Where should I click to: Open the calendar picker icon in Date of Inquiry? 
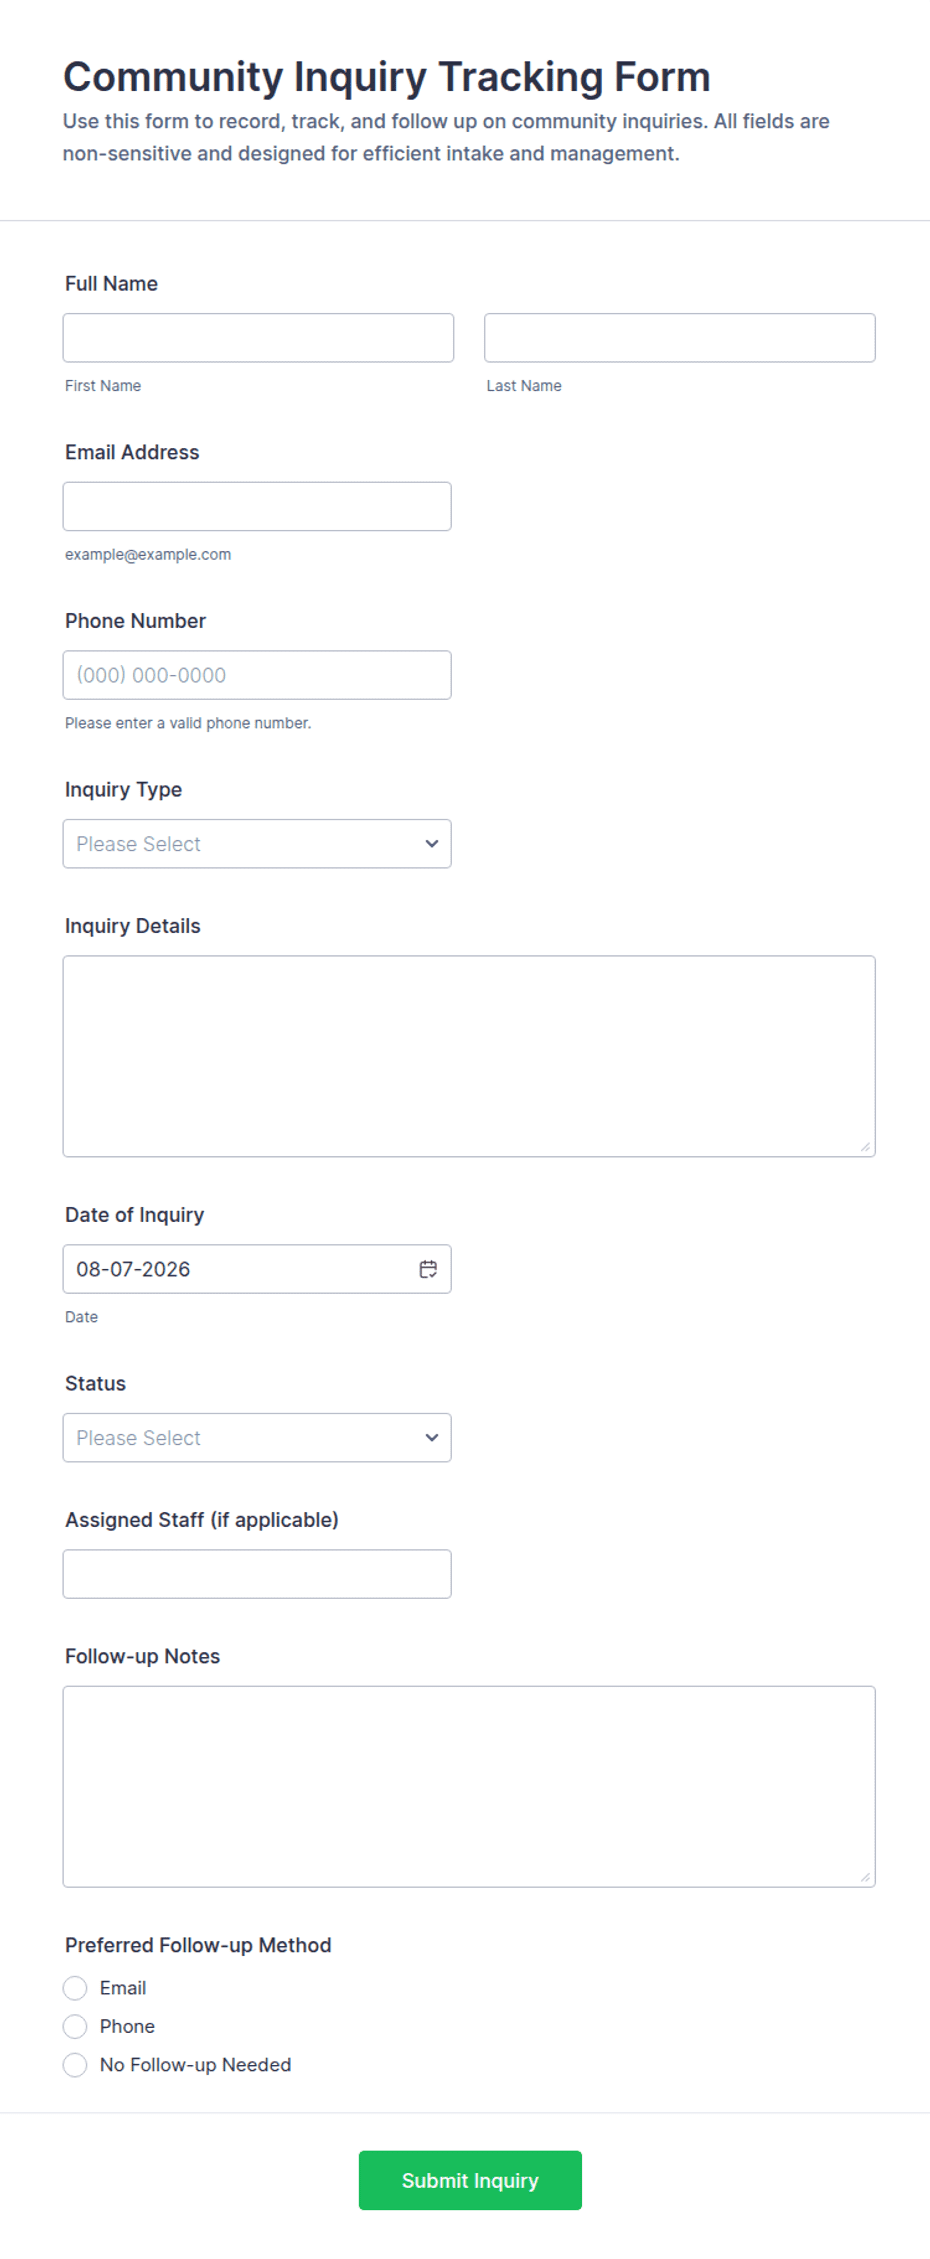(x=428, y=1269)
